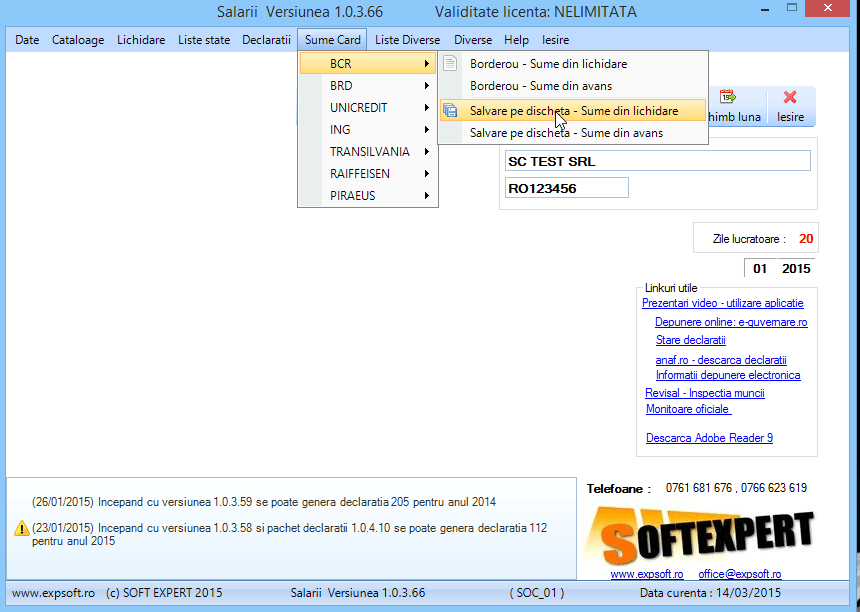Open Revisal - Inspectia muncii link
This screenshot has width=860, height=612.
point(705,393)
